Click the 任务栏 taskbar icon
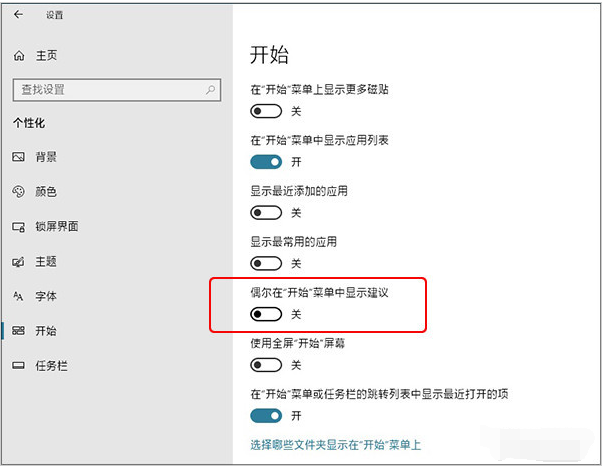 (18, 366)
